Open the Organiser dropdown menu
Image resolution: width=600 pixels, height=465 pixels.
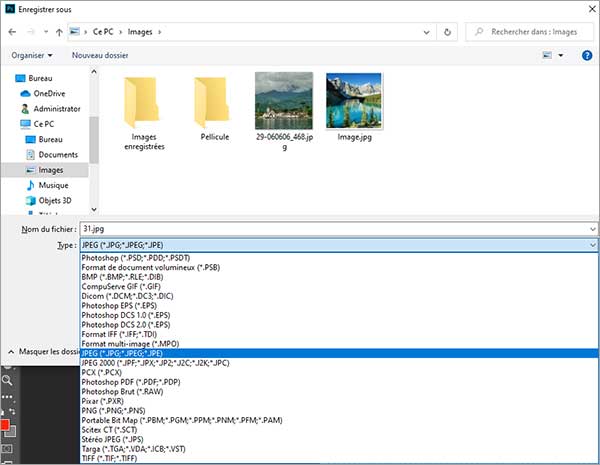point(32,55)
